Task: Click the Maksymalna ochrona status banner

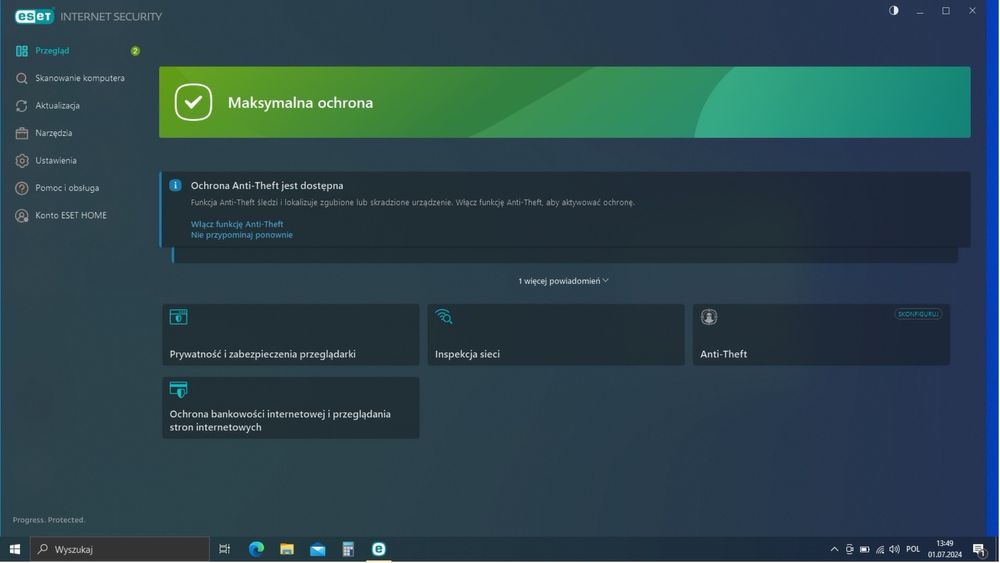Action: tap(564, 102)
